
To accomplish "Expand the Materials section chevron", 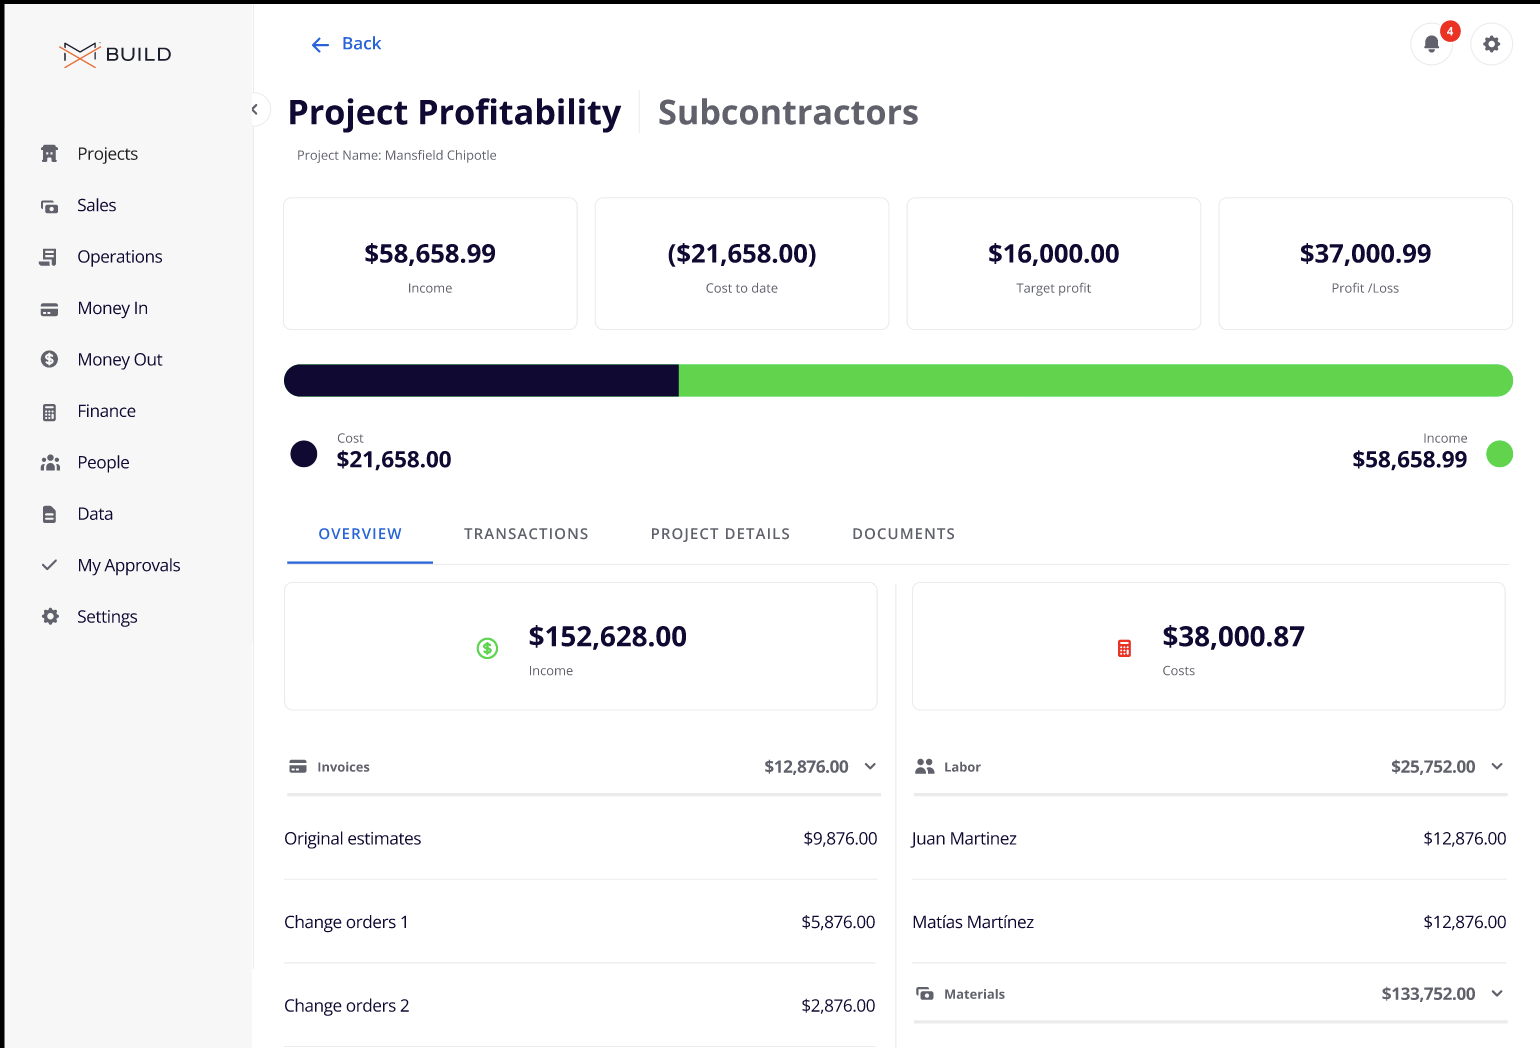I will [x=1497, y=994].
